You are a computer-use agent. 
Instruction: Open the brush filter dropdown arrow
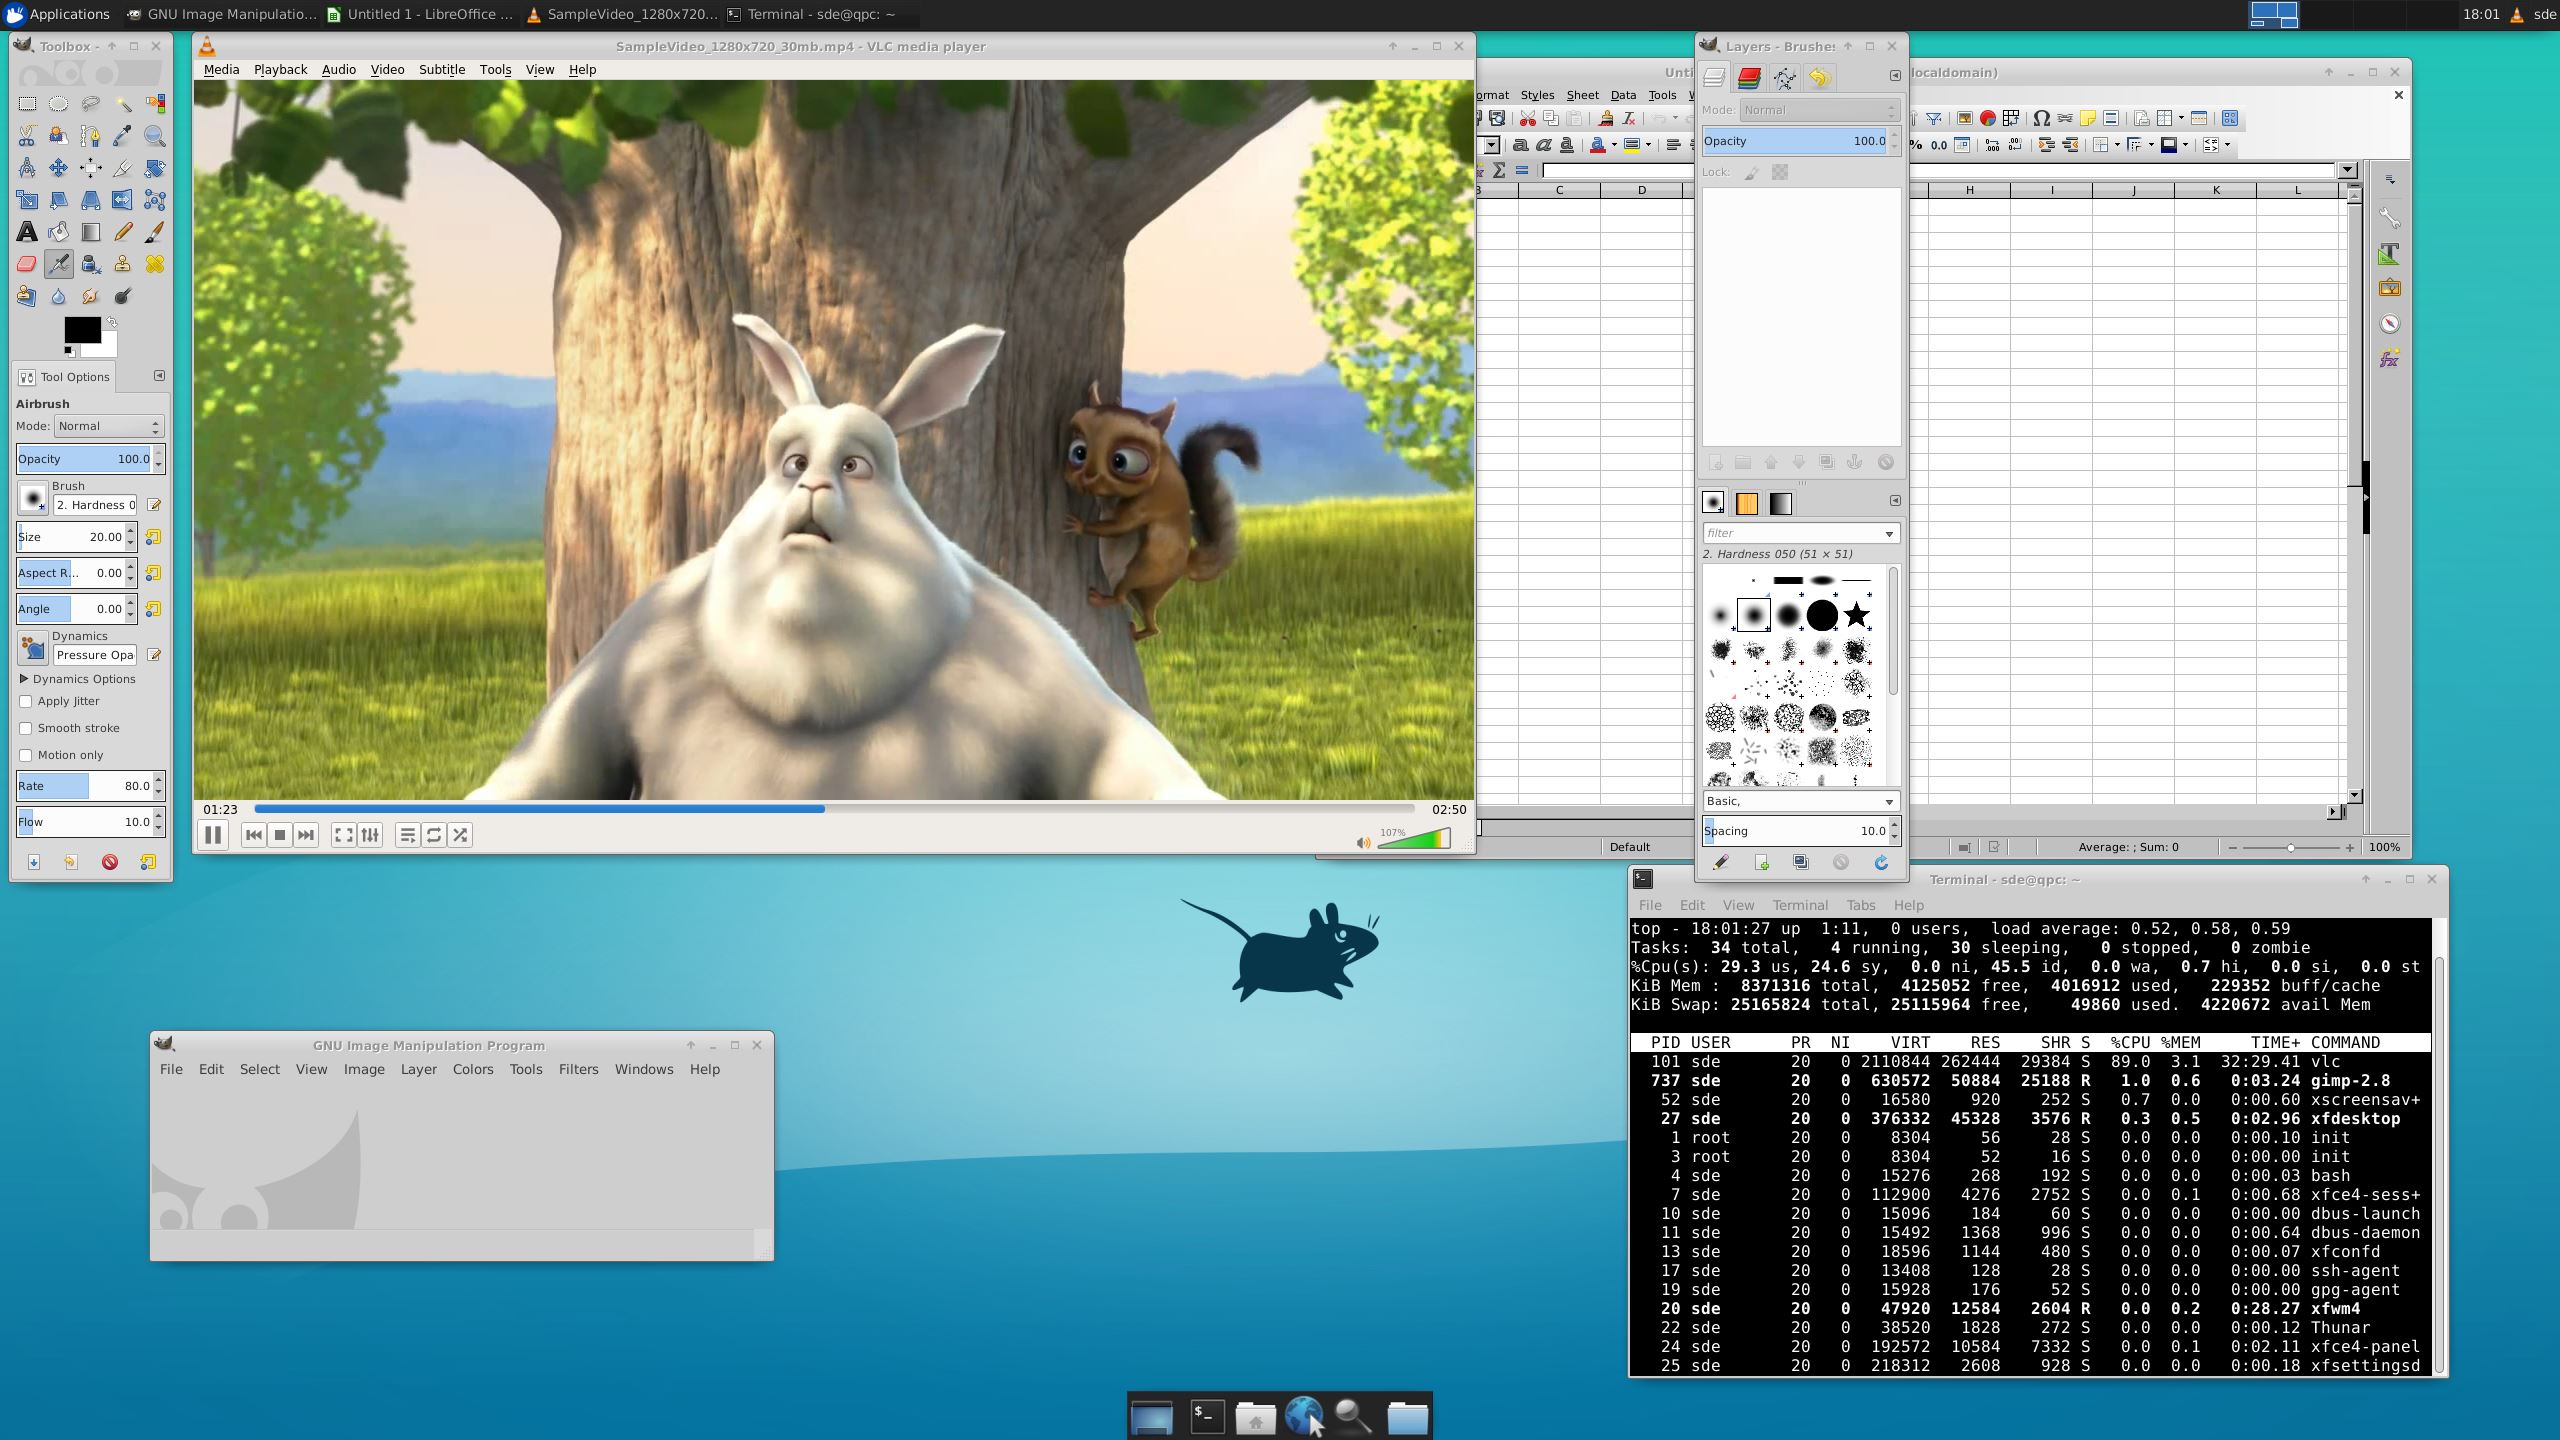click(x=1889, y=534)
